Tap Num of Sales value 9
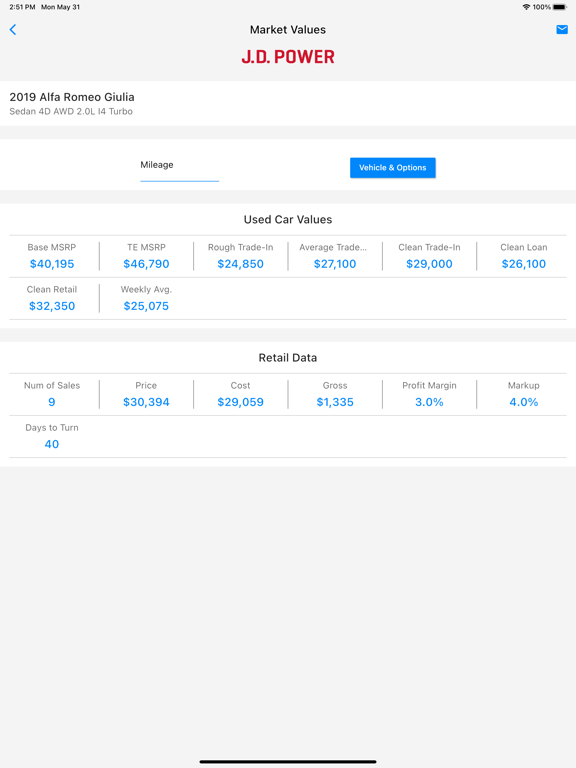Image resolution: width=576 pixels, height=768 pixels. pyautogui.click(x=52, y=402)
